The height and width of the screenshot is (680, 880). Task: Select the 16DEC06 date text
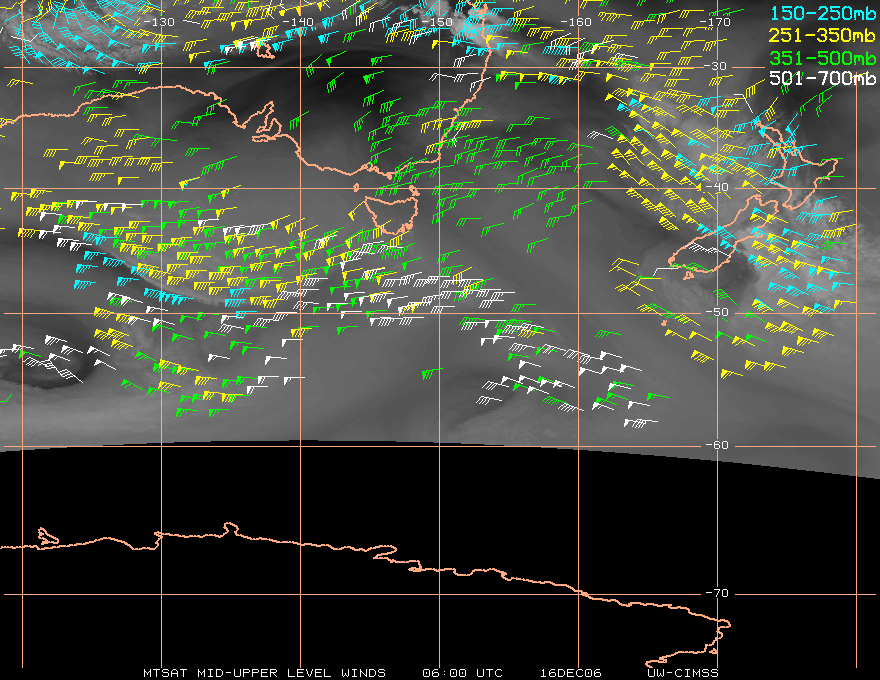[x=570, y=672]
